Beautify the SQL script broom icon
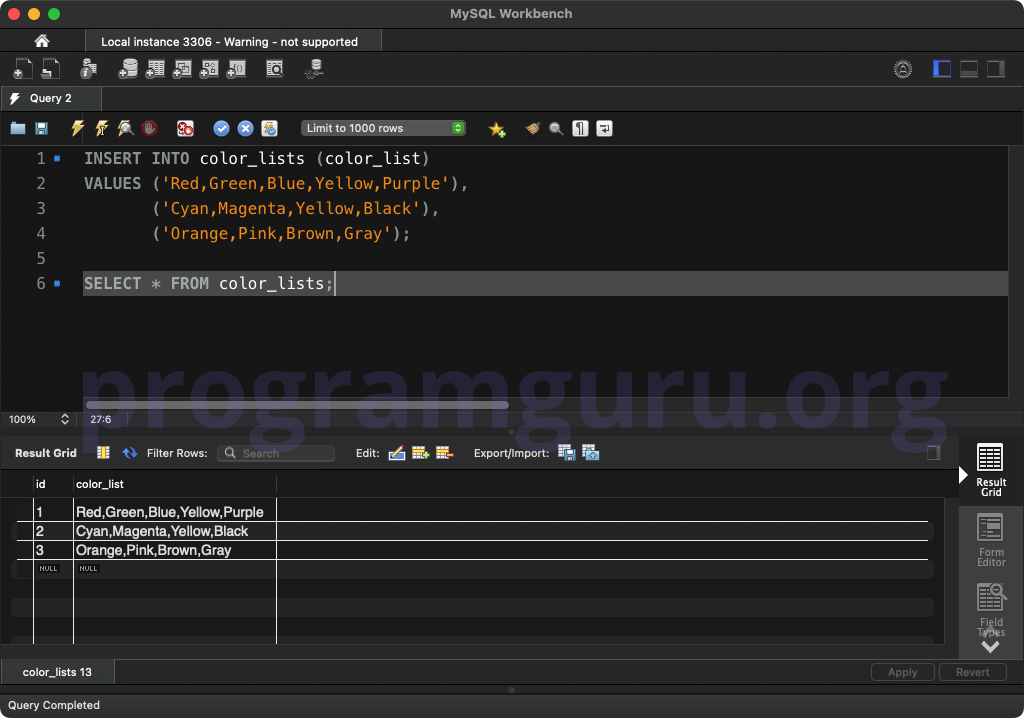The width and height of the screenshot is (1024, 718). [533, 128]
